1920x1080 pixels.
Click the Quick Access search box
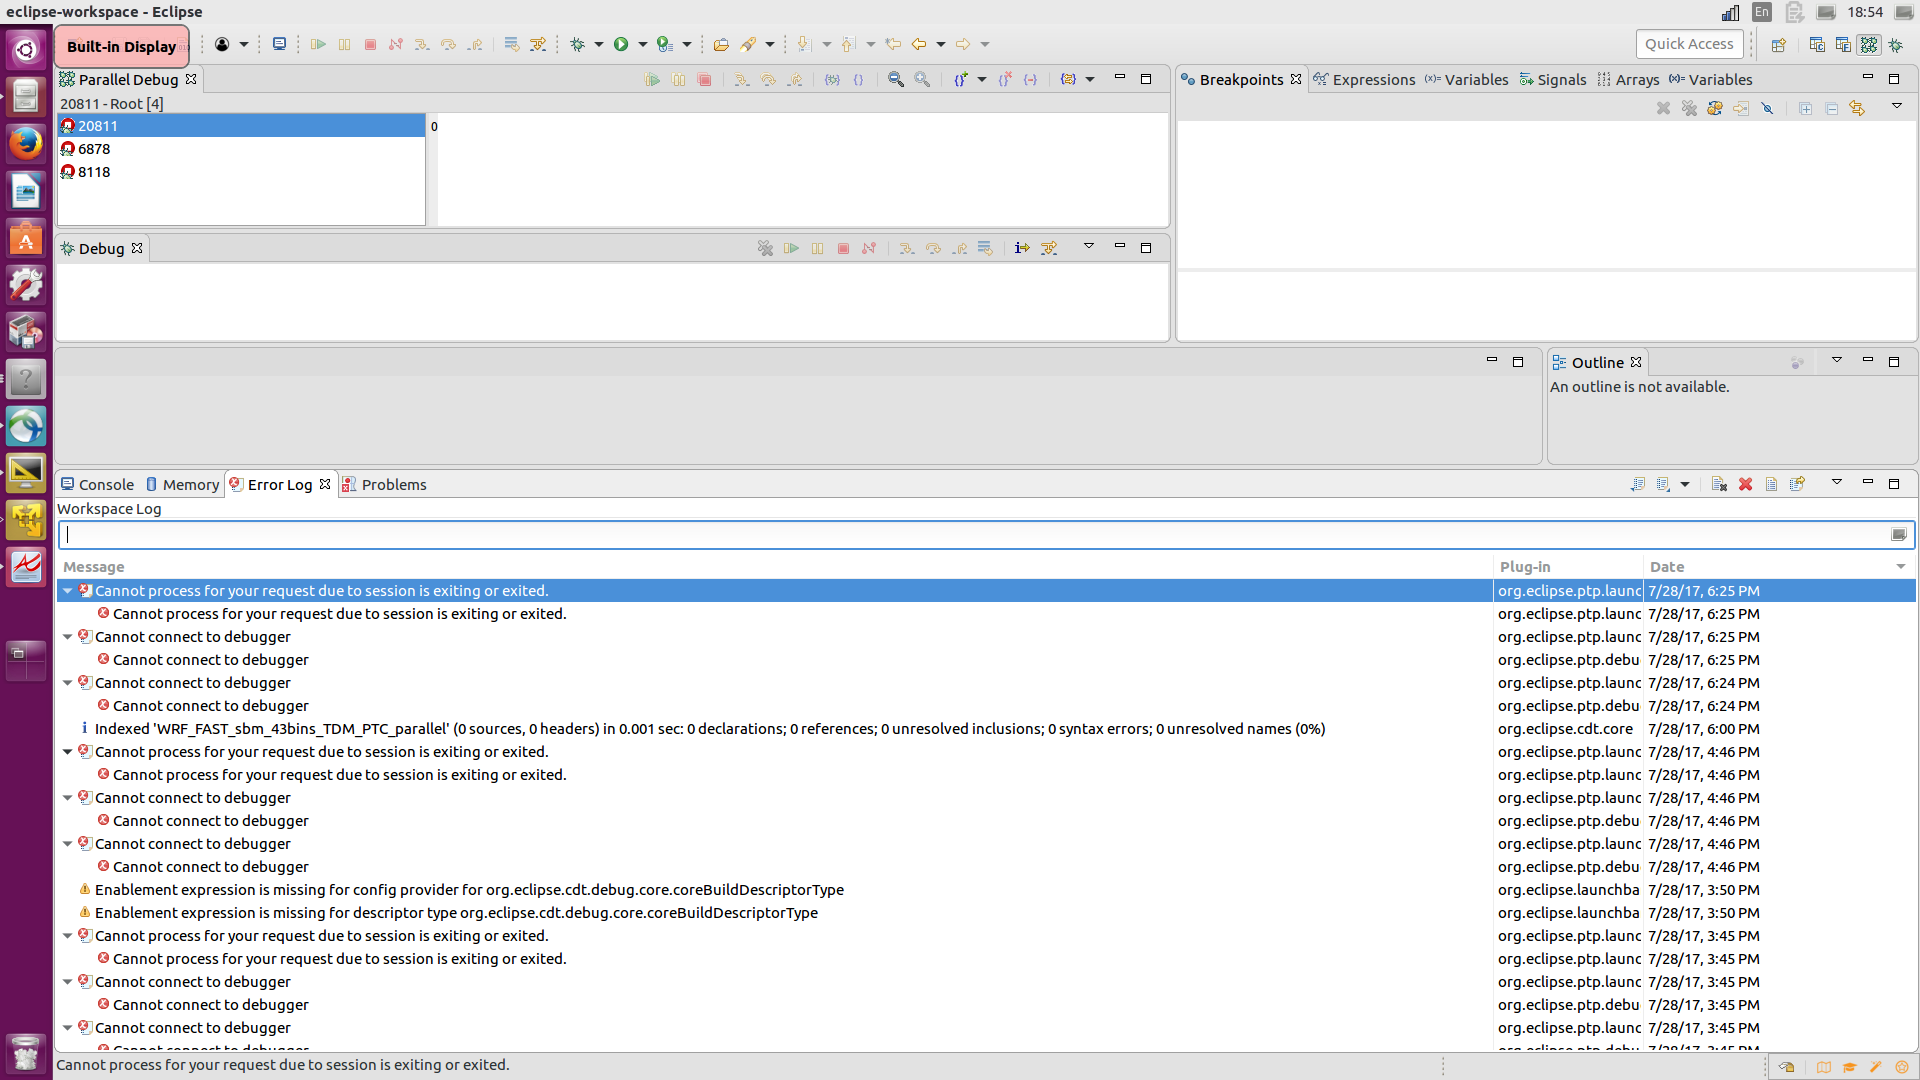1689,44
